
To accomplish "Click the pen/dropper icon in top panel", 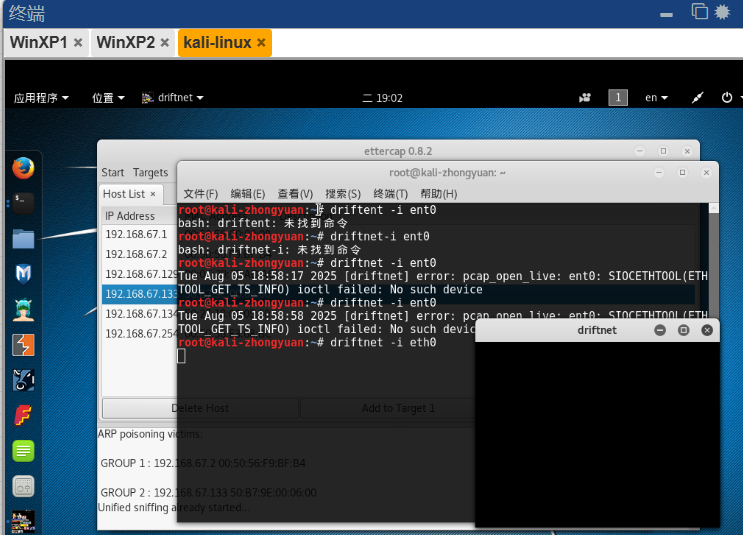I will coord(697,98).
